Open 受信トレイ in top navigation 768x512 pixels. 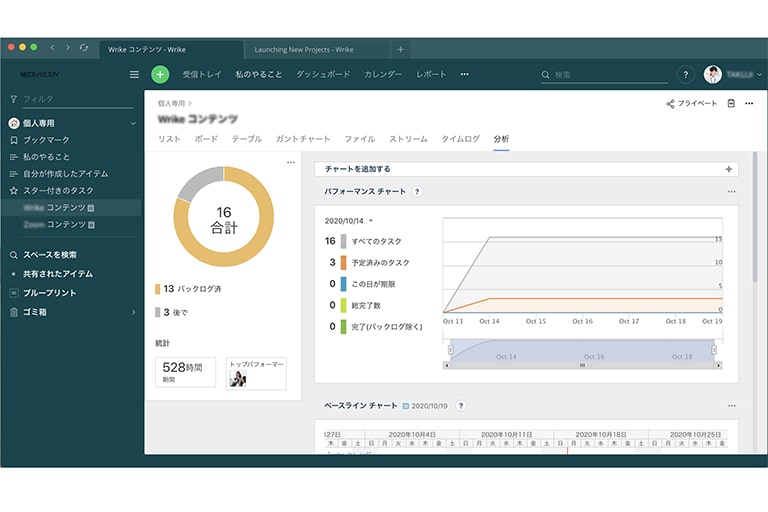tap(202, 74)
